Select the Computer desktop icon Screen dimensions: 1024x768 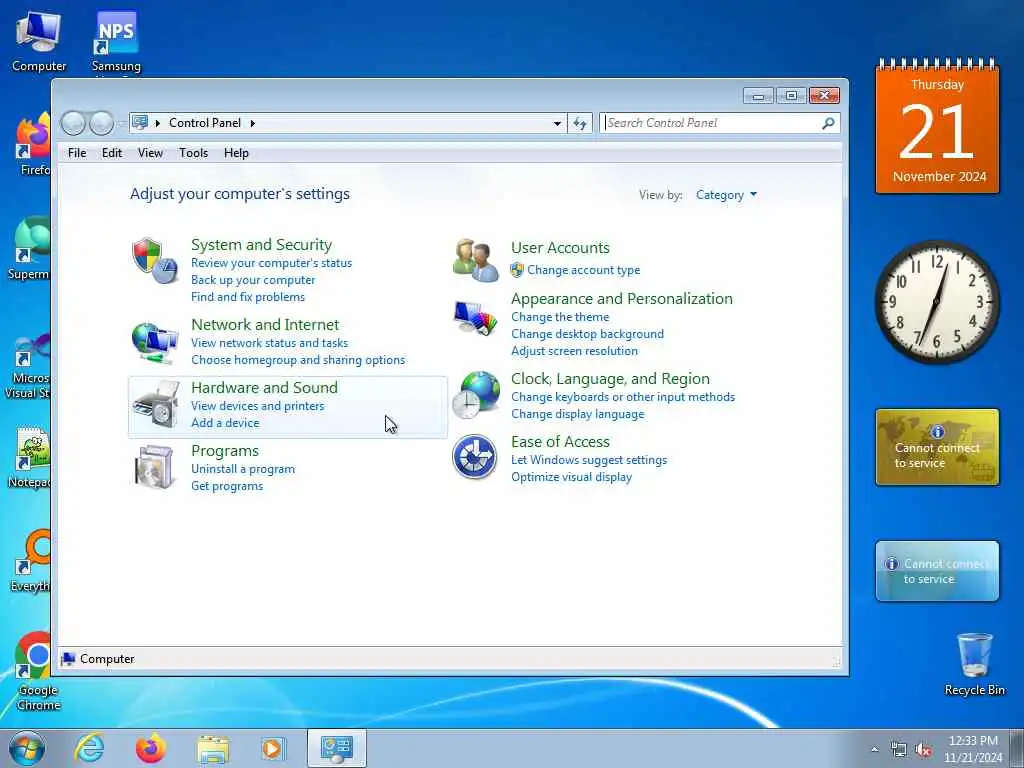39,42
